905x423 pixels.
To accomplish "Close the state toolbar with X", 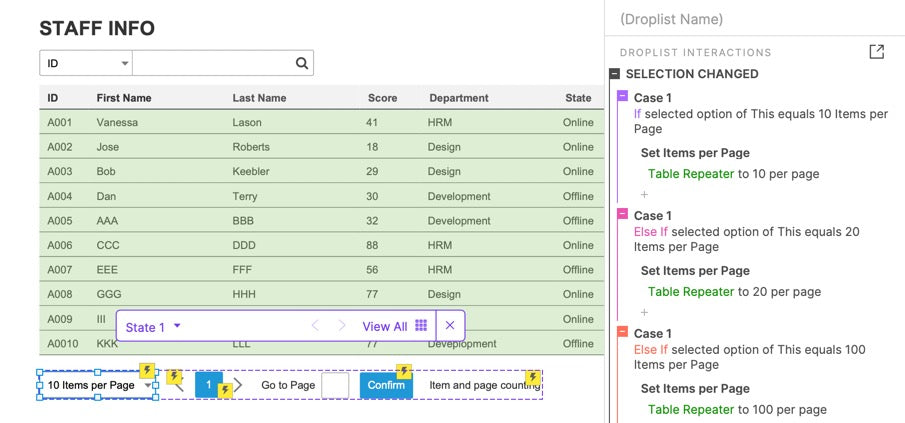I will pyautogui.click(x=450, y=325).
